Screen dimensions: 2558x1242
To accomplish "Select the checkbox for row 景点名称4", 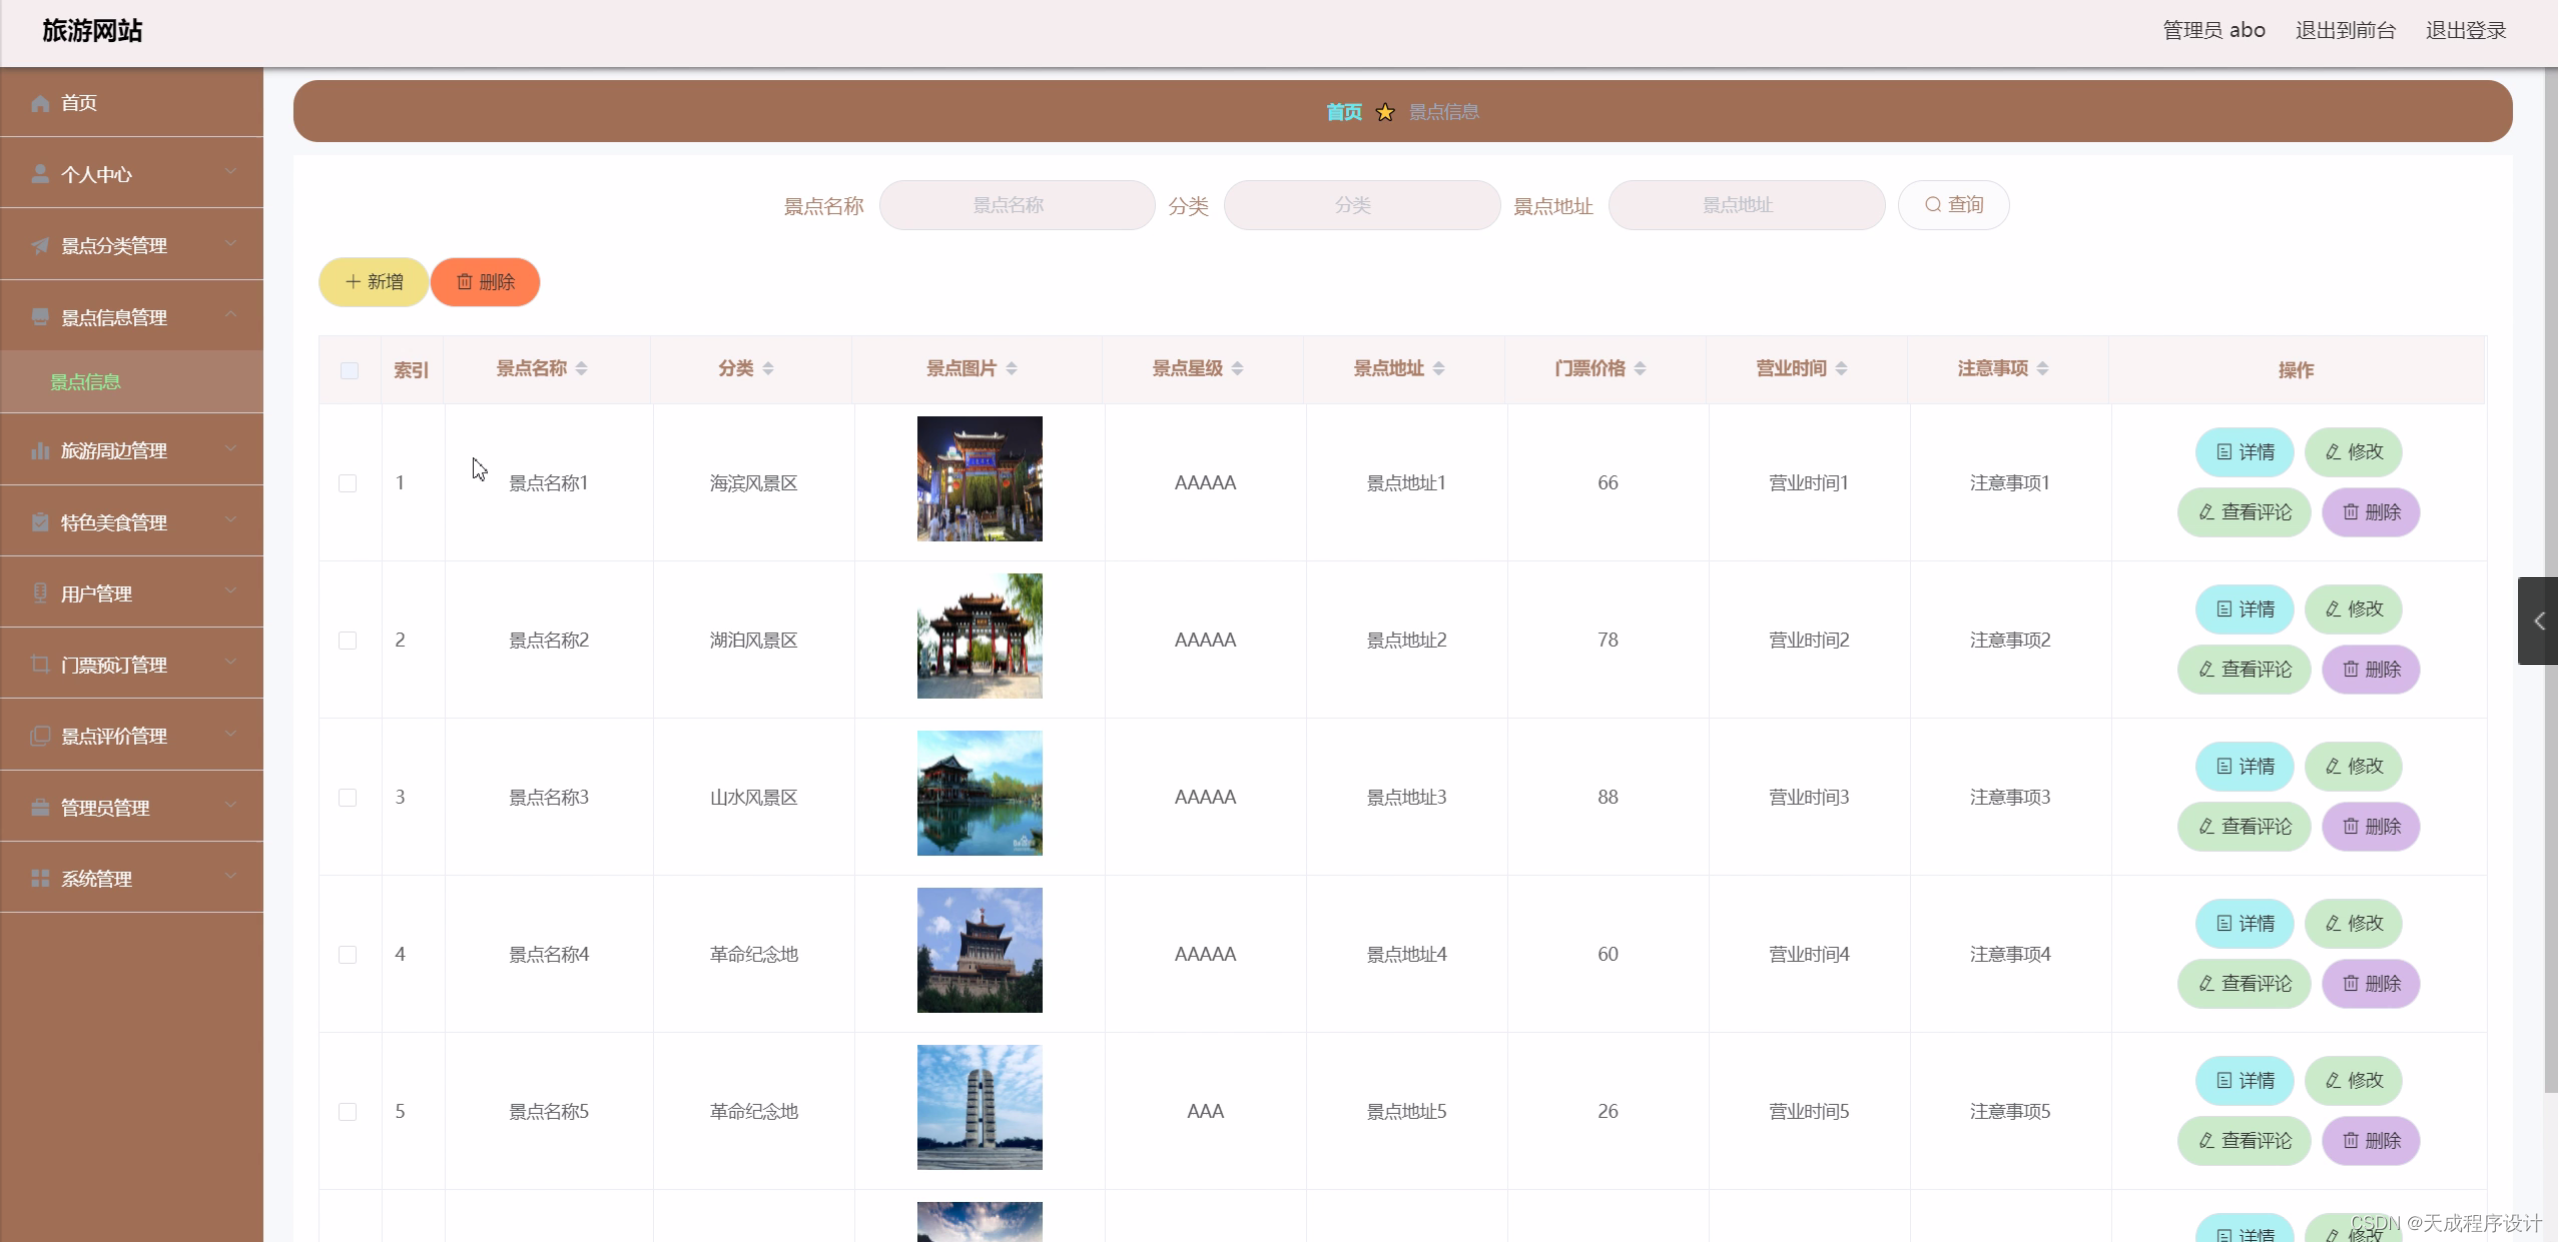I will click(x=347, y=955).
